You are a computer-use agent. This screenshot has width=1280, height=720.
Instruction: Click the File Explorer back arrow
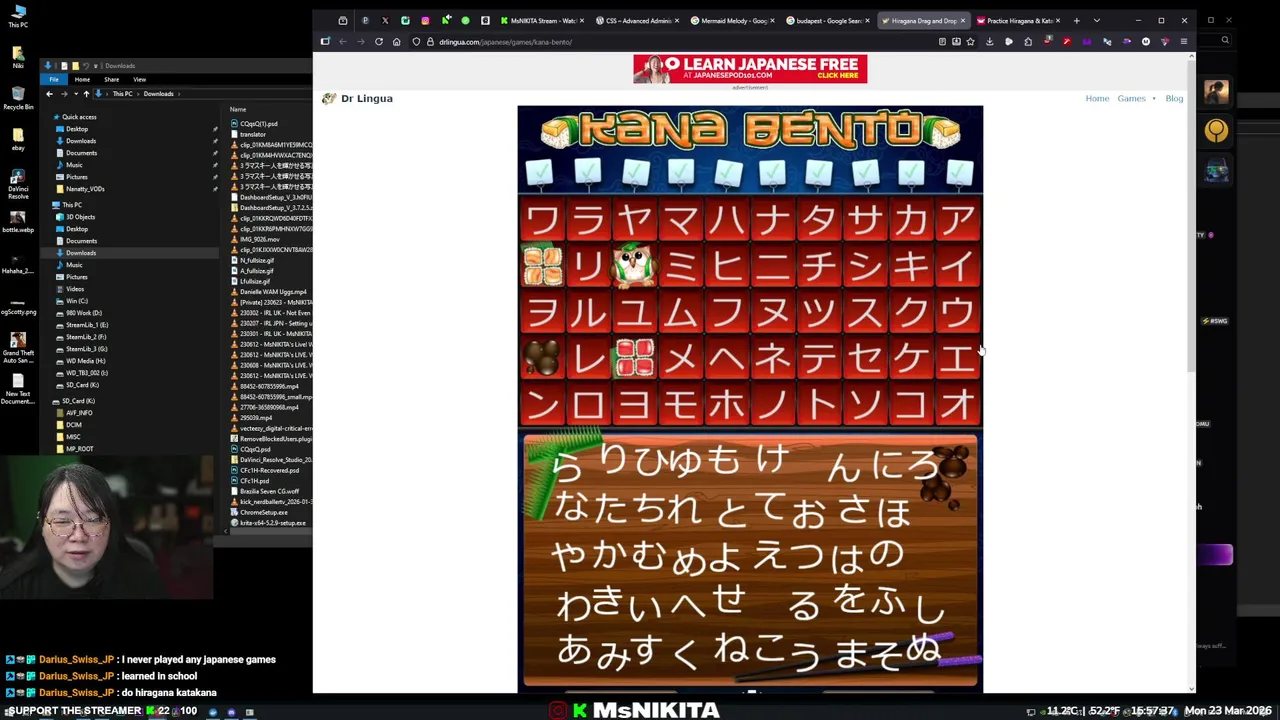click(x=49, y=94)
